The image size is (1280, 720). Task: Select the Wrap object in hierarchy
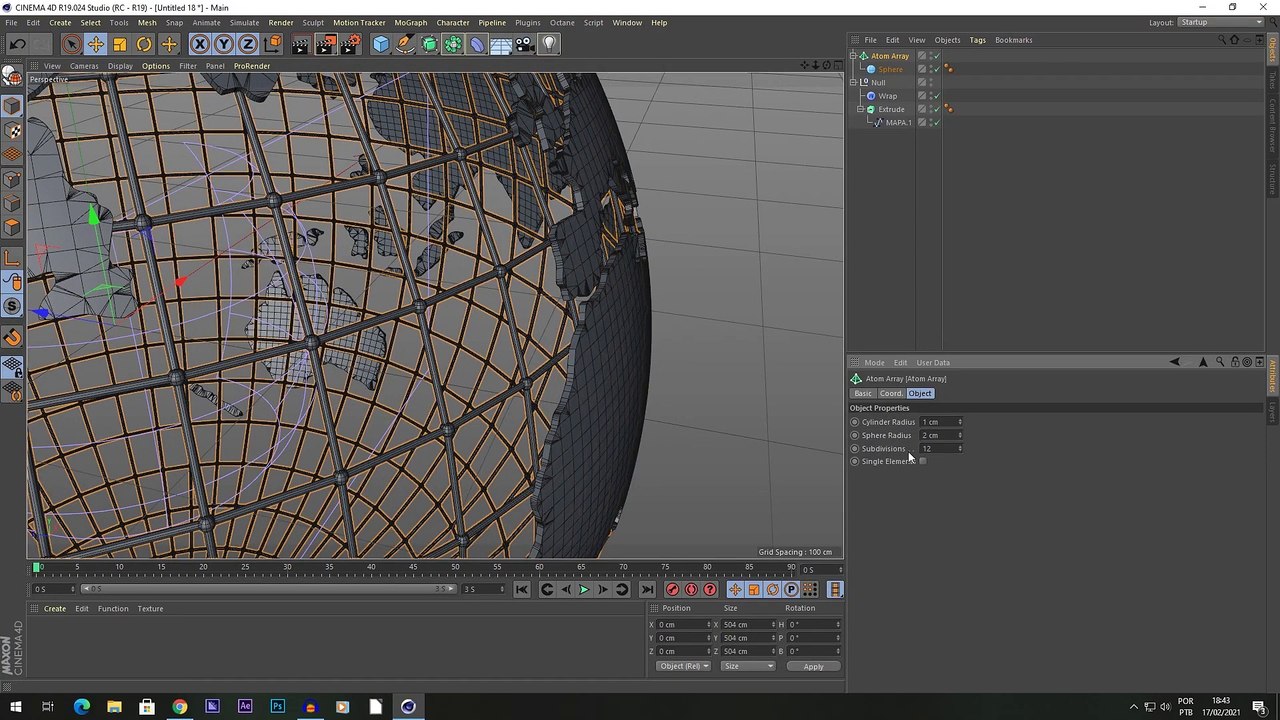888,96
